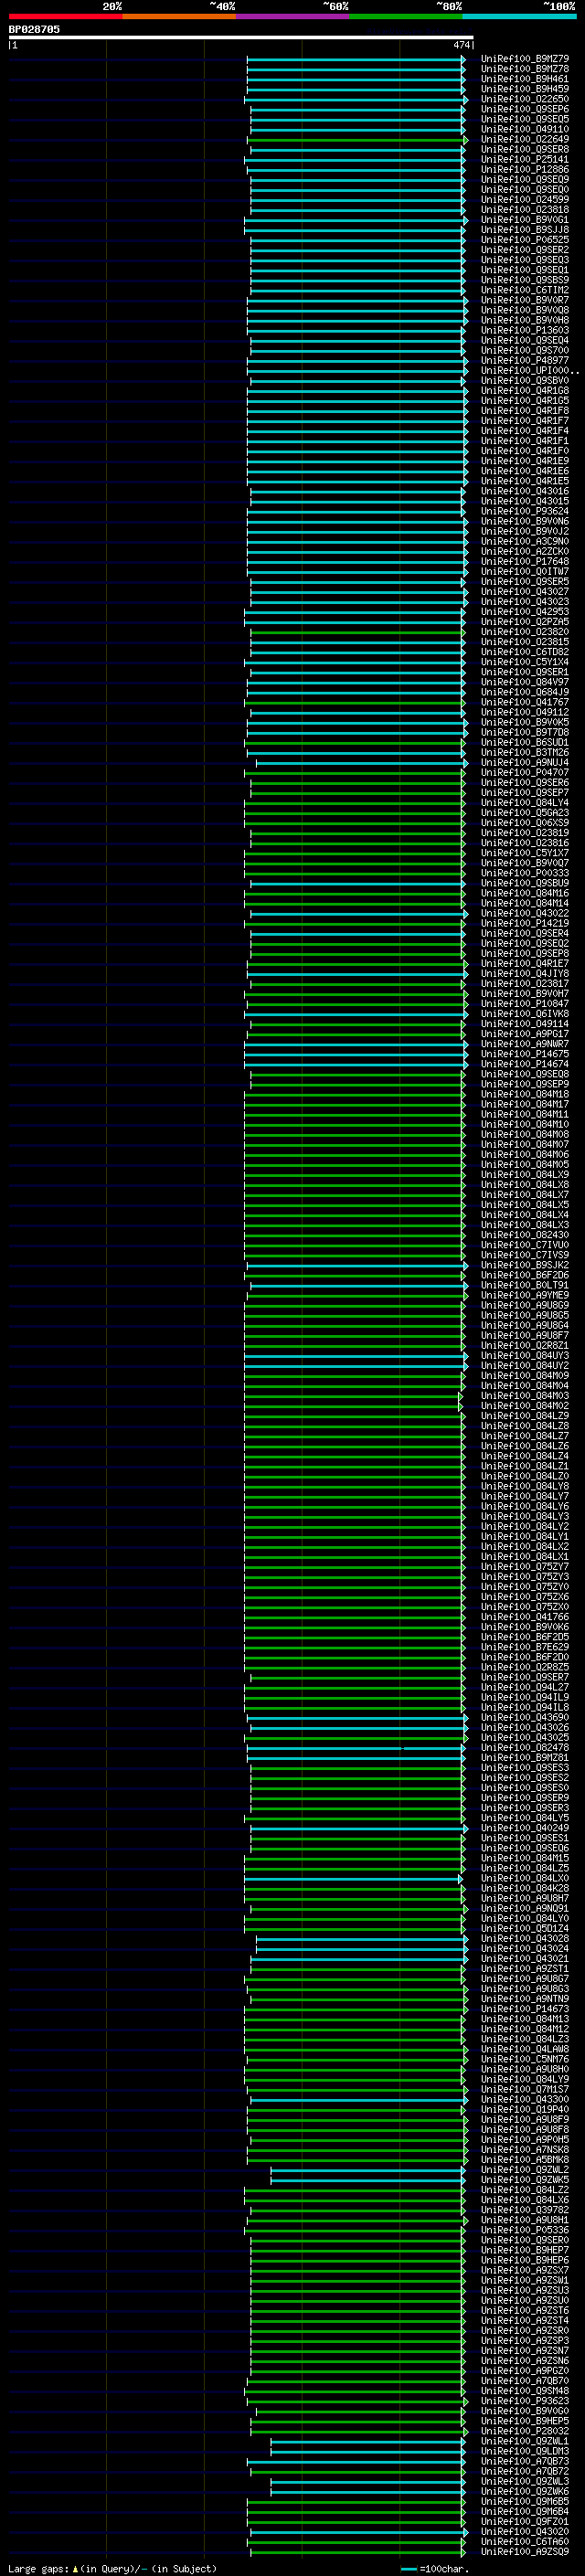585x2576 pixels.
Task: Select the UniRef100_P13603 label
Action: click(x=524, y=330)
